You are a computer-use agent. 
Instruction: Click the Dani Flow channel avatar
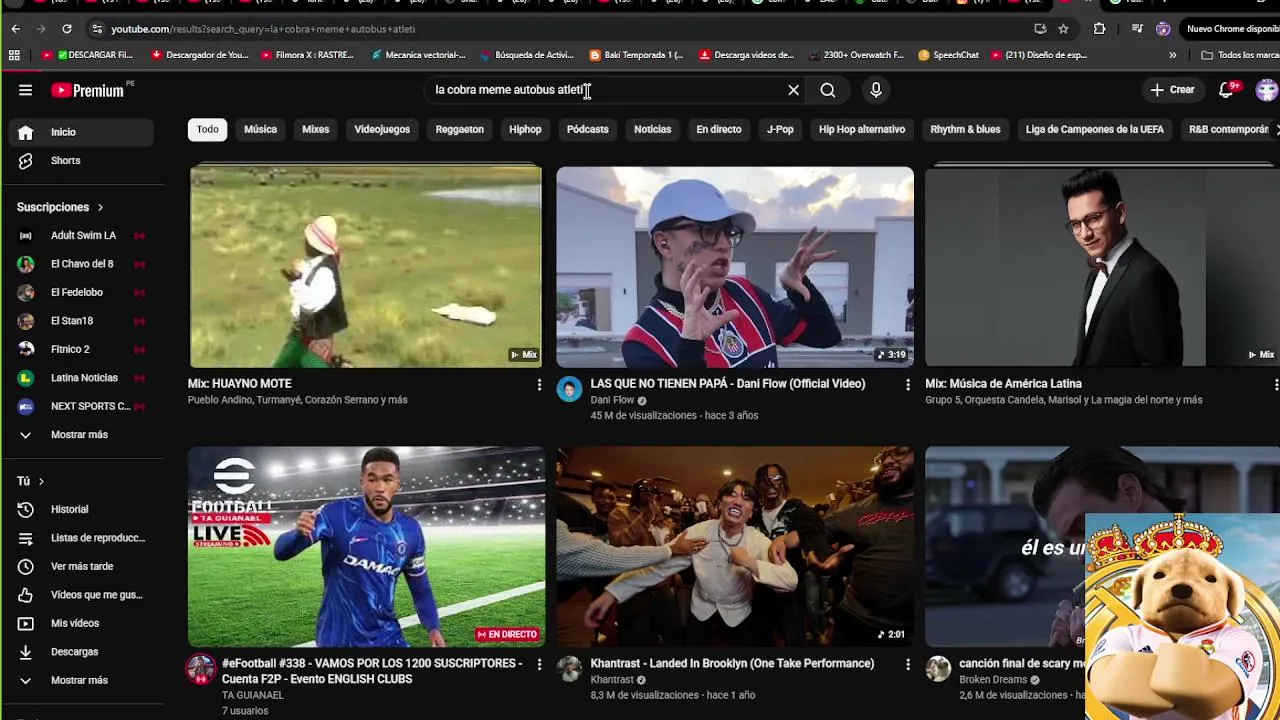click(569, 390)
